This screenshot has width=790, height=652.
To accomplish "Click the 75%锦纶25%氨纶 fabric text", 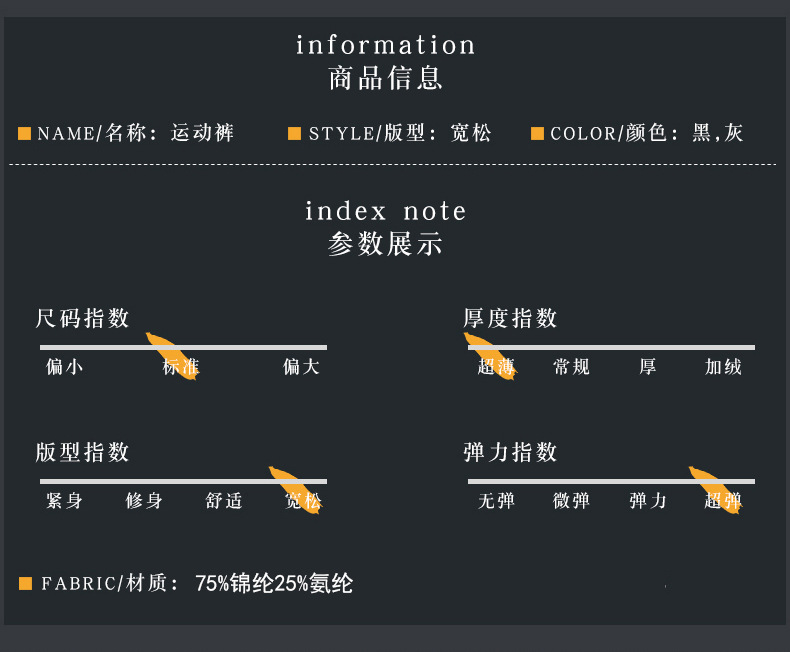I will point(274,584).
